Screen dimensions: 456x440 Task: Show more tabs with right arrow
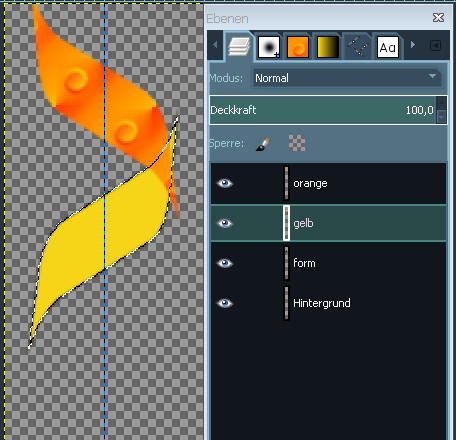tap(413, 45)
